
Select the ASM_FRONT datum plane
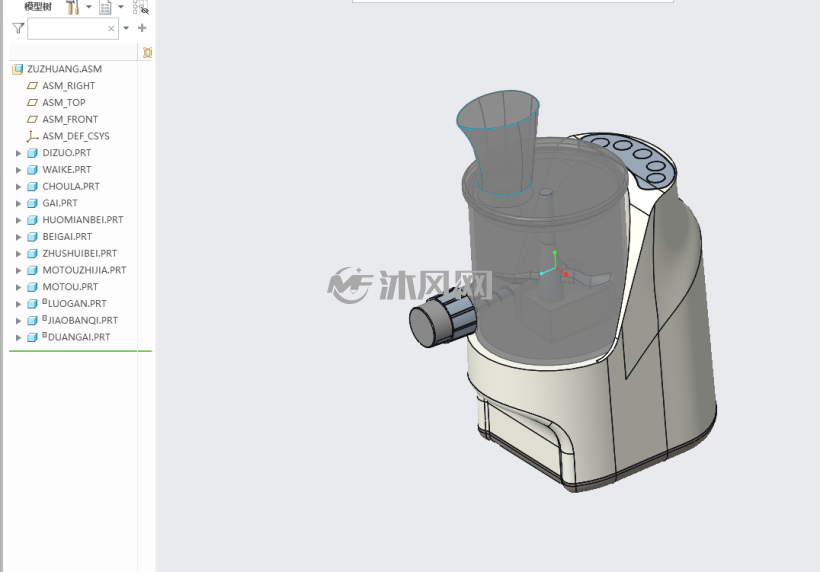coord(70,119)
